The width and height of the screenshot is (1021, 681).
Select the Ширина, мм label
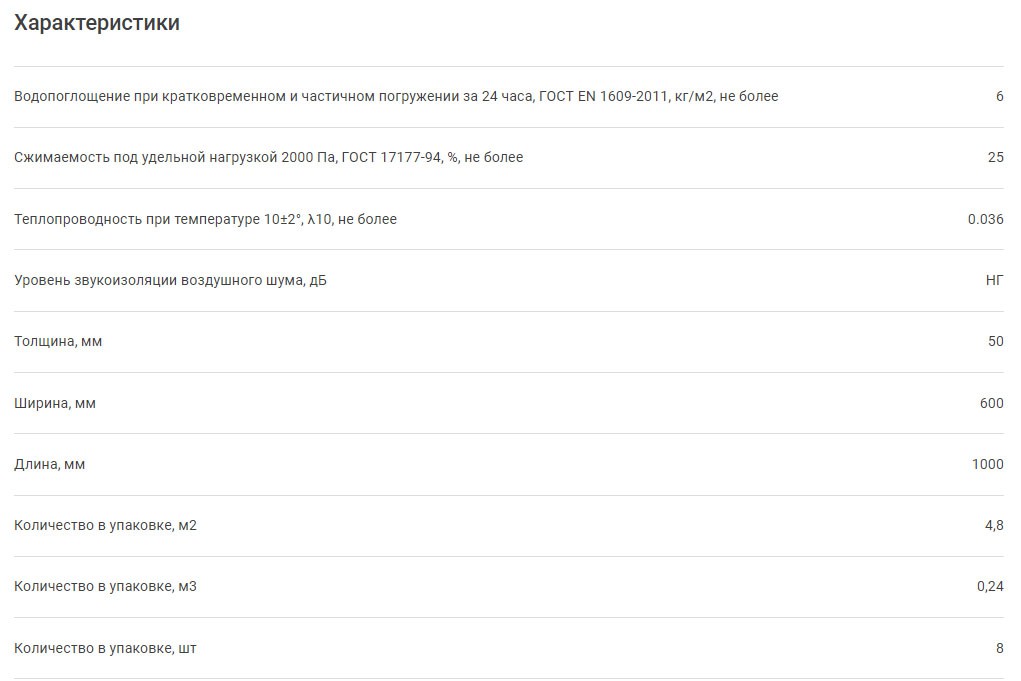point(55,403)
